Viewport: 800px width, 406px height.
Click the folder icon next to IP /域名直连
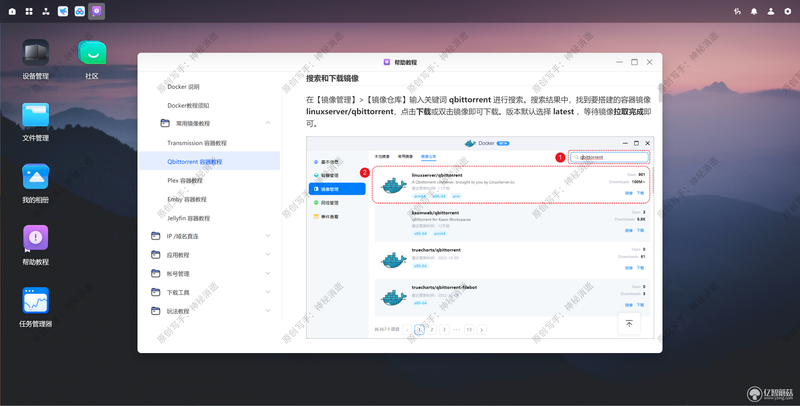click(x=156, y=236)
